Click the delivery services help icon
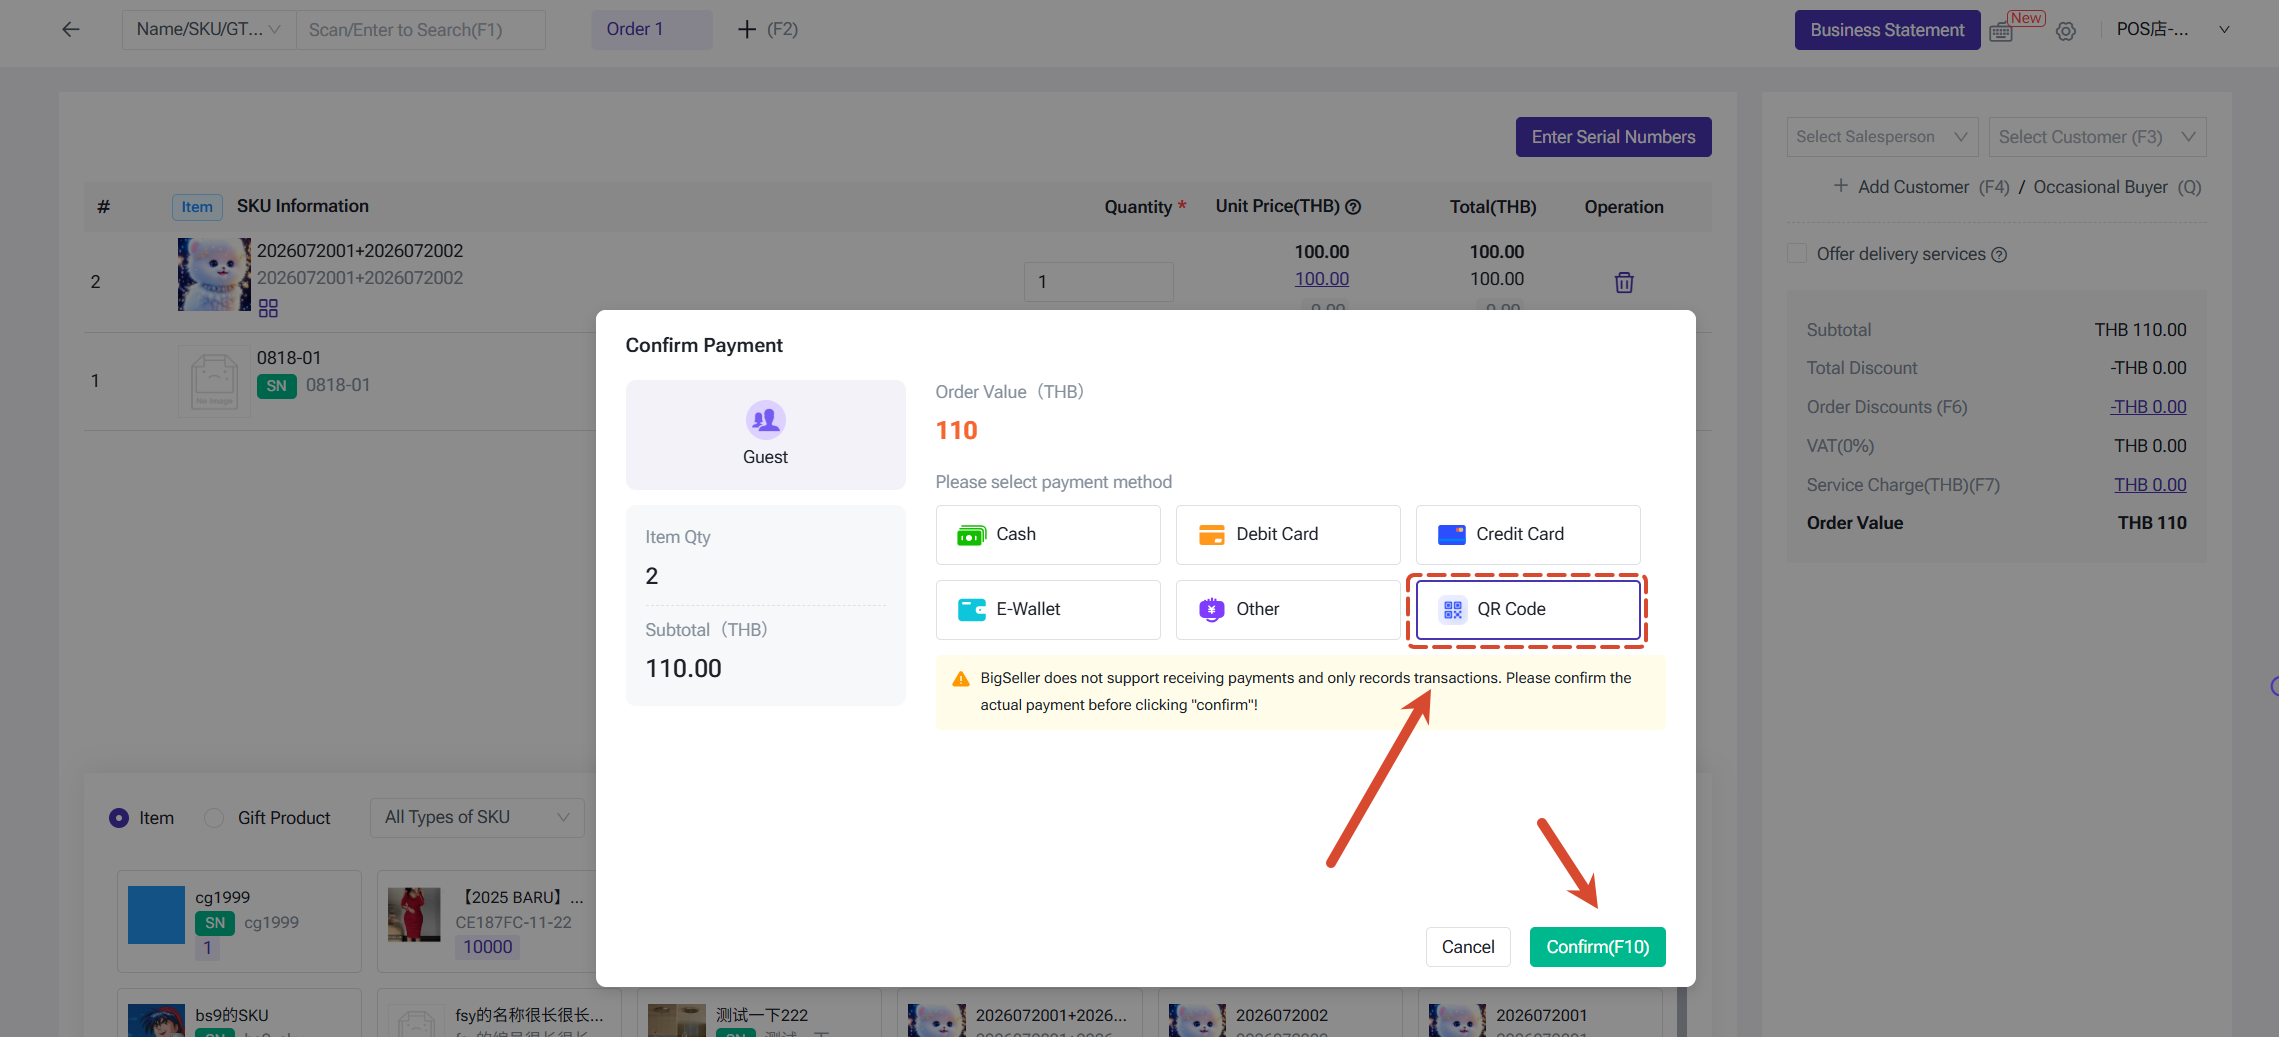Image resolution: width=2279 pixels, height=1037 pixels. coord(1999,255)
